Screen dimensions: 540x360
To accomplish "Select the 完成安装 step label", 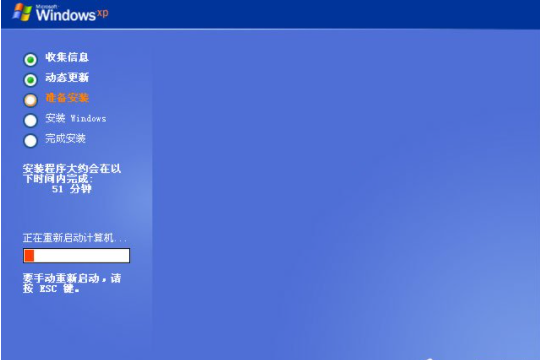I will click(65, 138).
